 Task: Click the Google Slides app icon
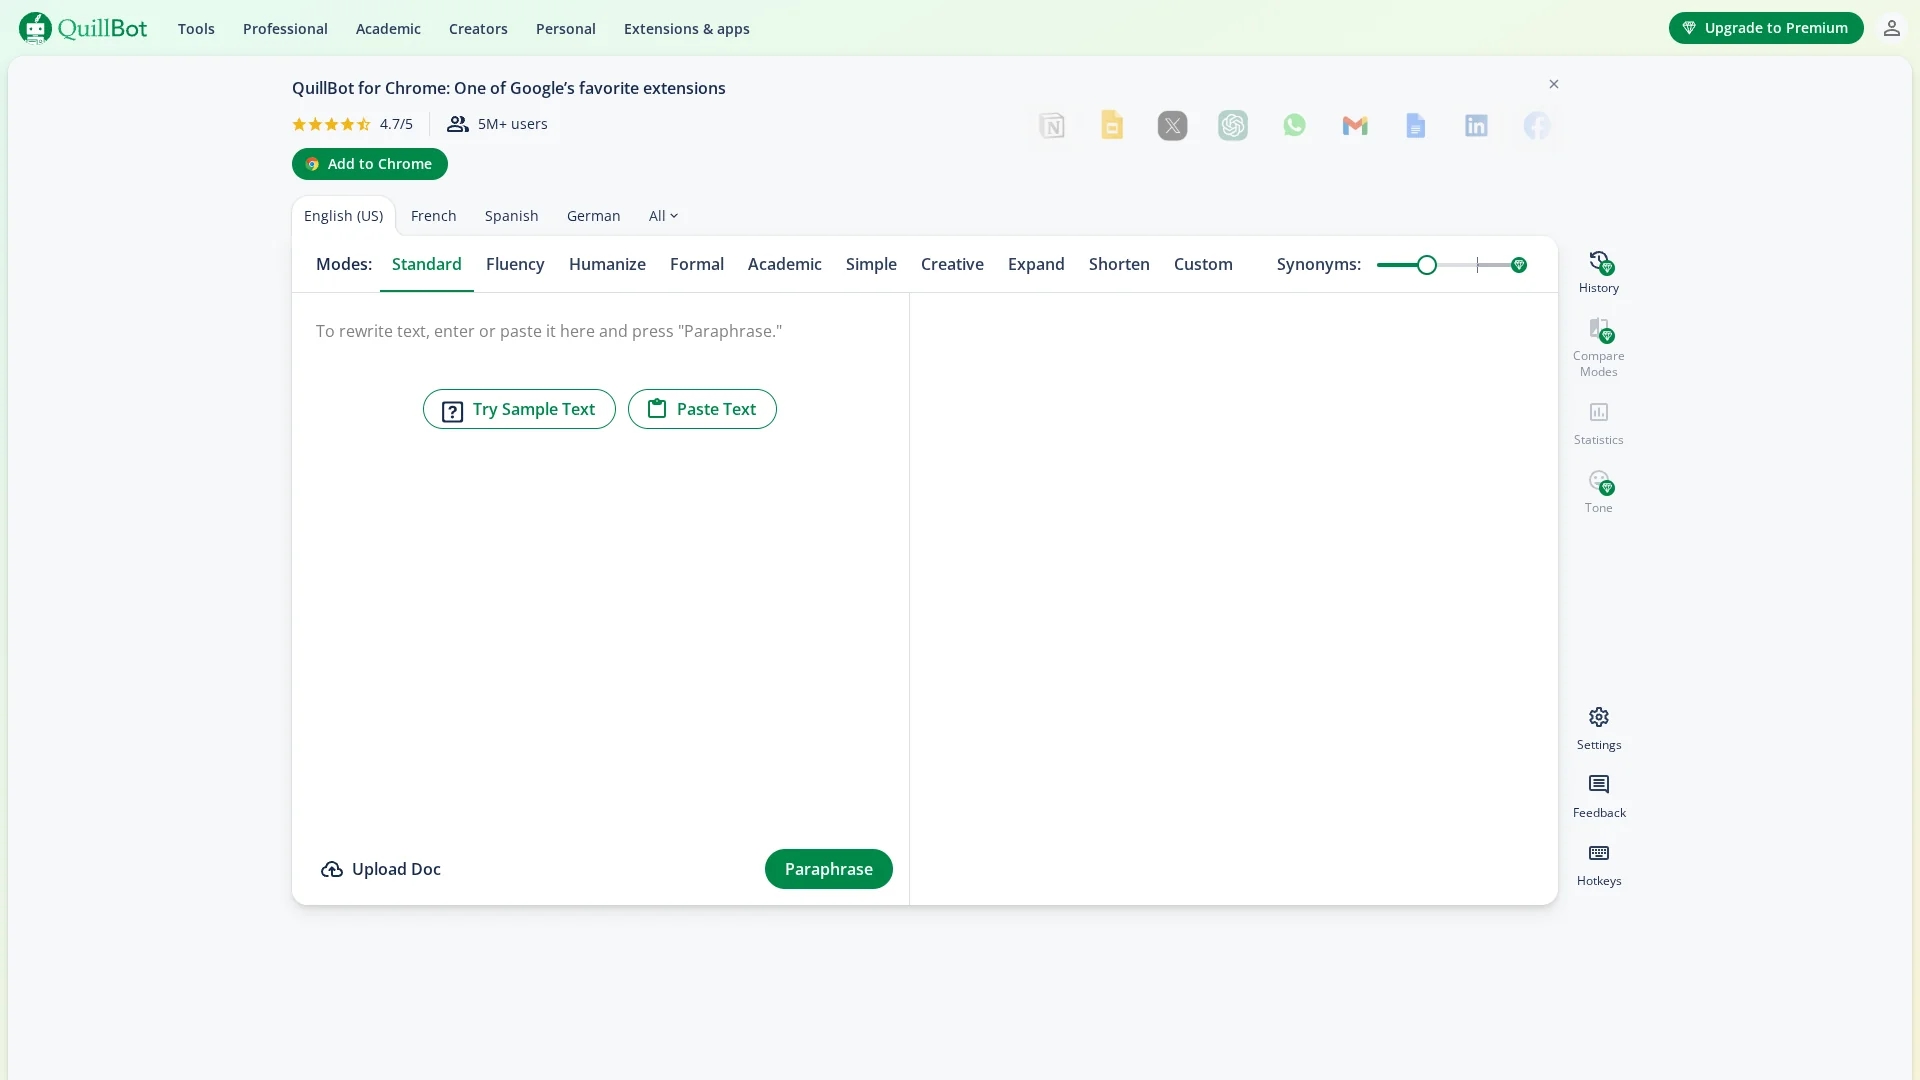(x=1112, y=126)
